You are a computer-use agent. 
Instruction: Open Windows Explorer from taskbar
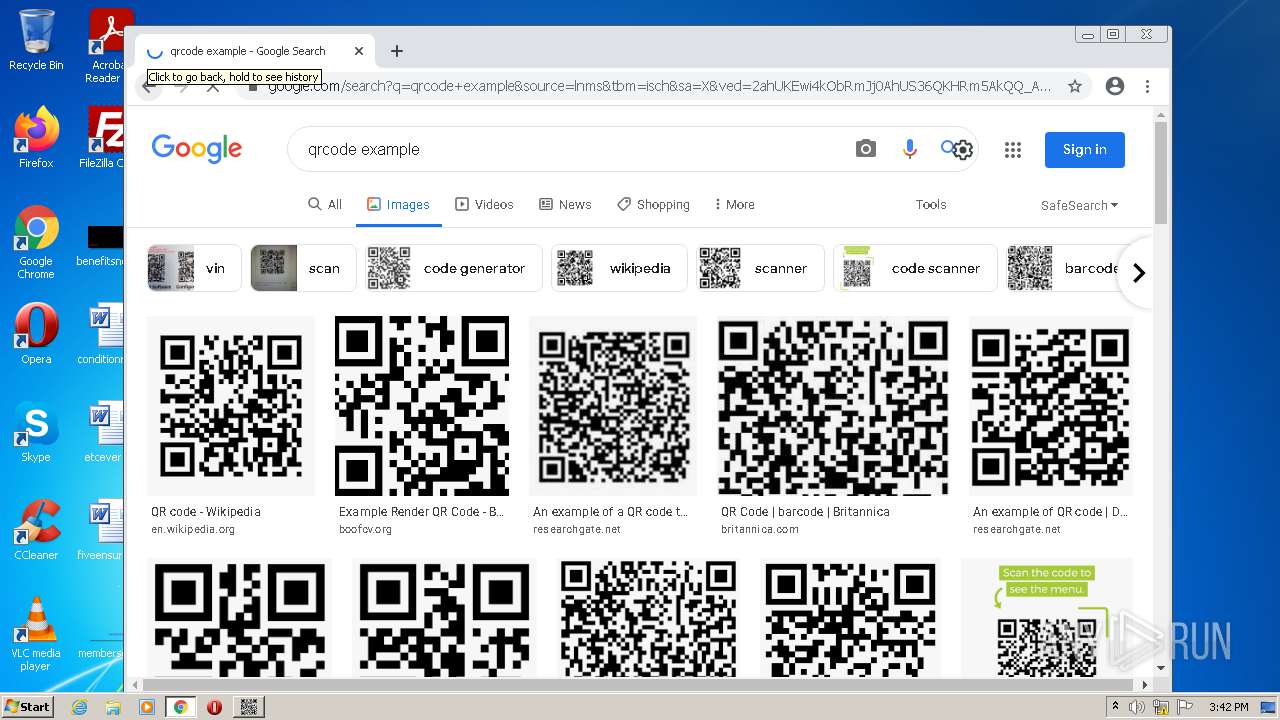pyautogui.click(x=113, y=707)
